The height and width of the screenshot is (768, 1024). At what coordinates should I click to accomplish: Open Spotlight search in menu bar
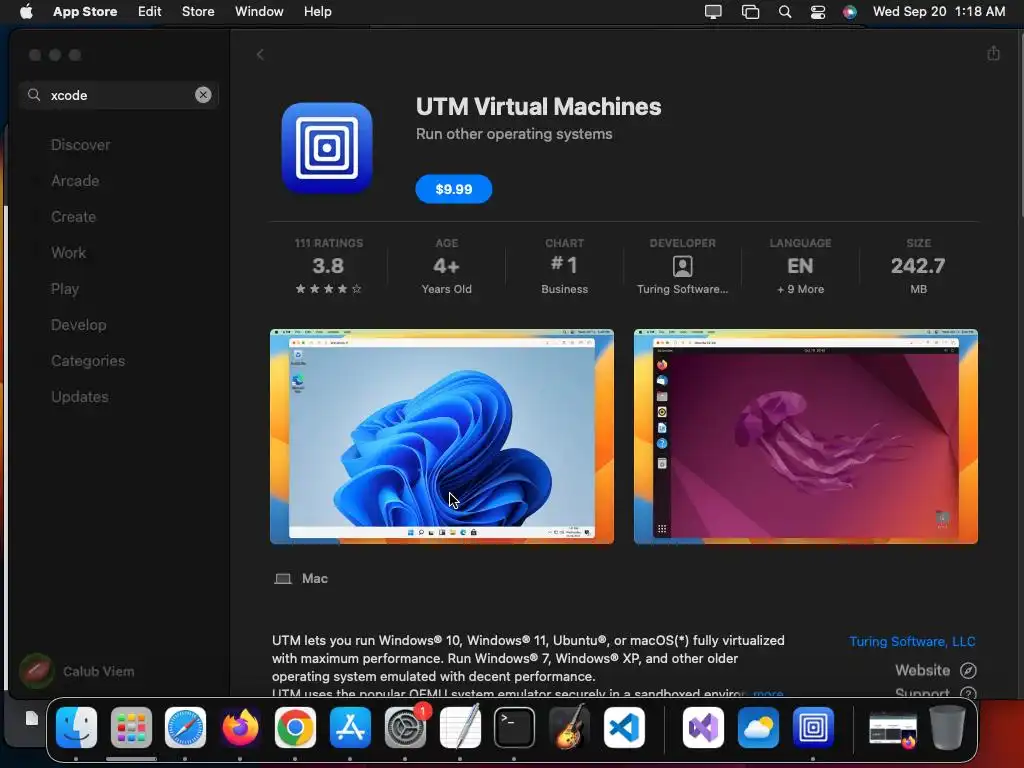(785, 12)
